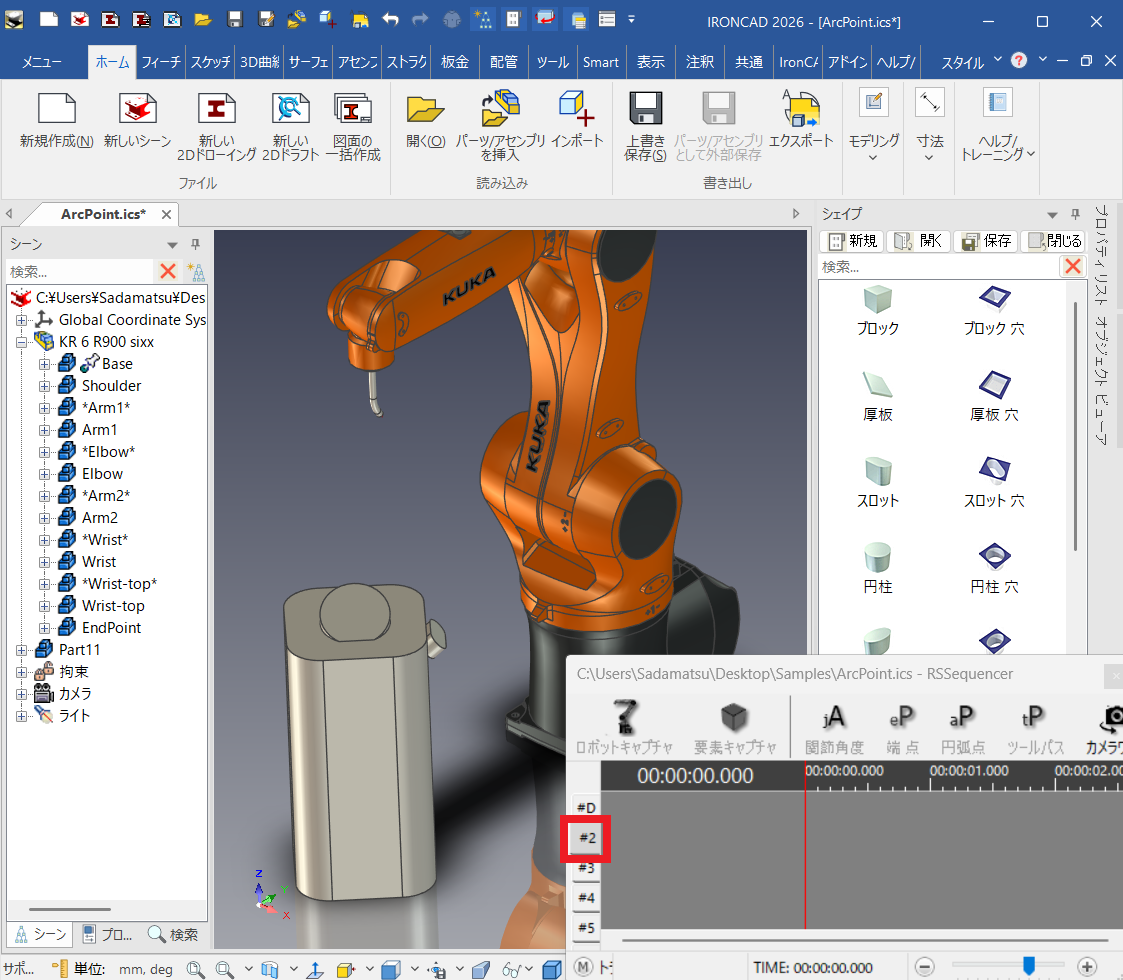
Task: Open the 寸法 dropdown
Action: tap(930, 127)
